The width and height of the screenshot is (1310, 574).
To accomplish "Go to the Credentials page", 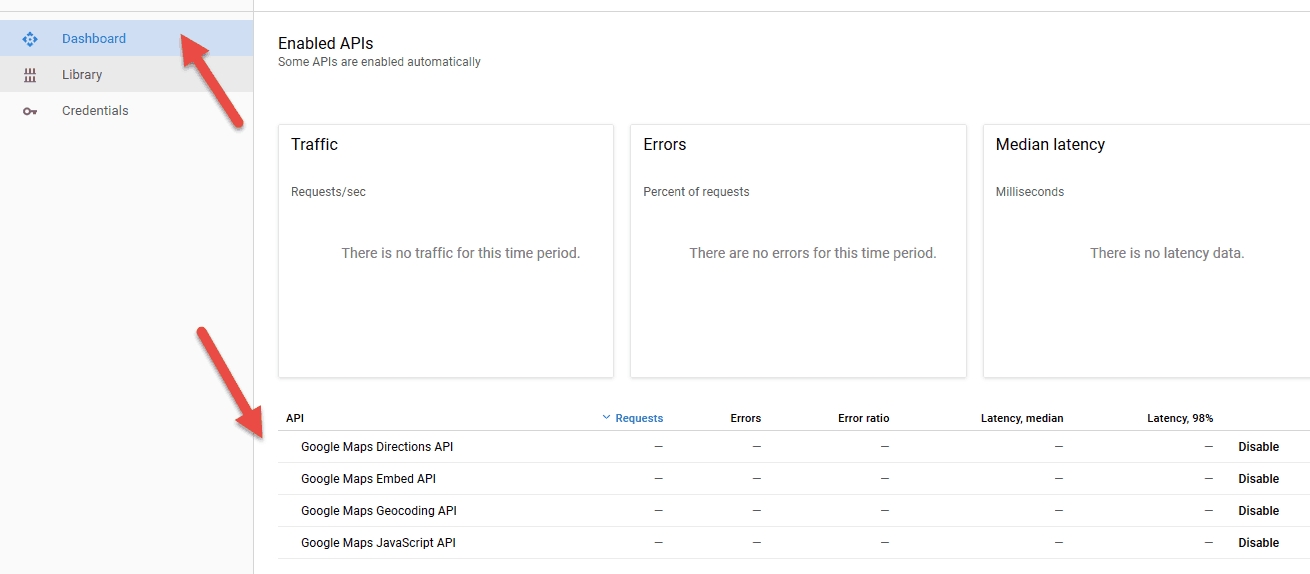I will click(95, 111).
